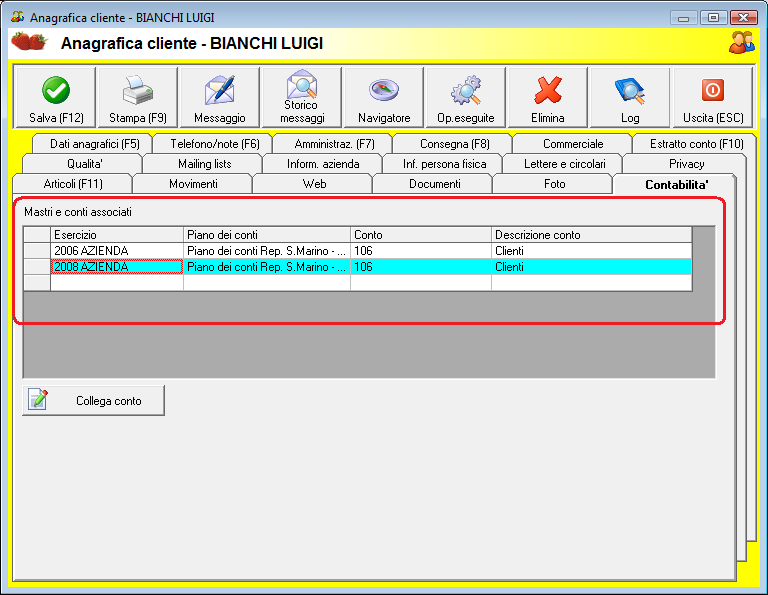Select the 2006 AZIENDA cell

[x=117, y=251]
